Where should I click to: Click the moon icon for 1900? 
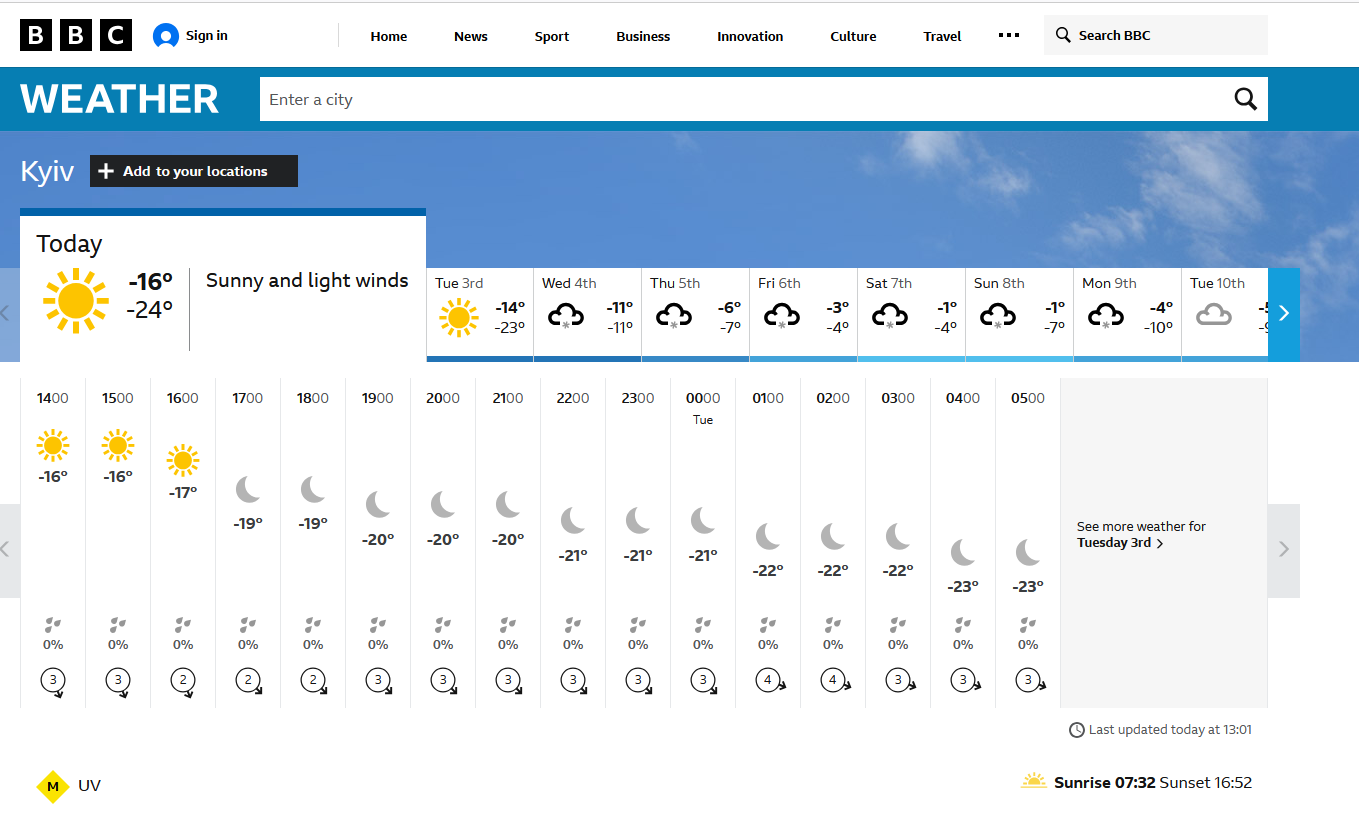tap(378, 504)
